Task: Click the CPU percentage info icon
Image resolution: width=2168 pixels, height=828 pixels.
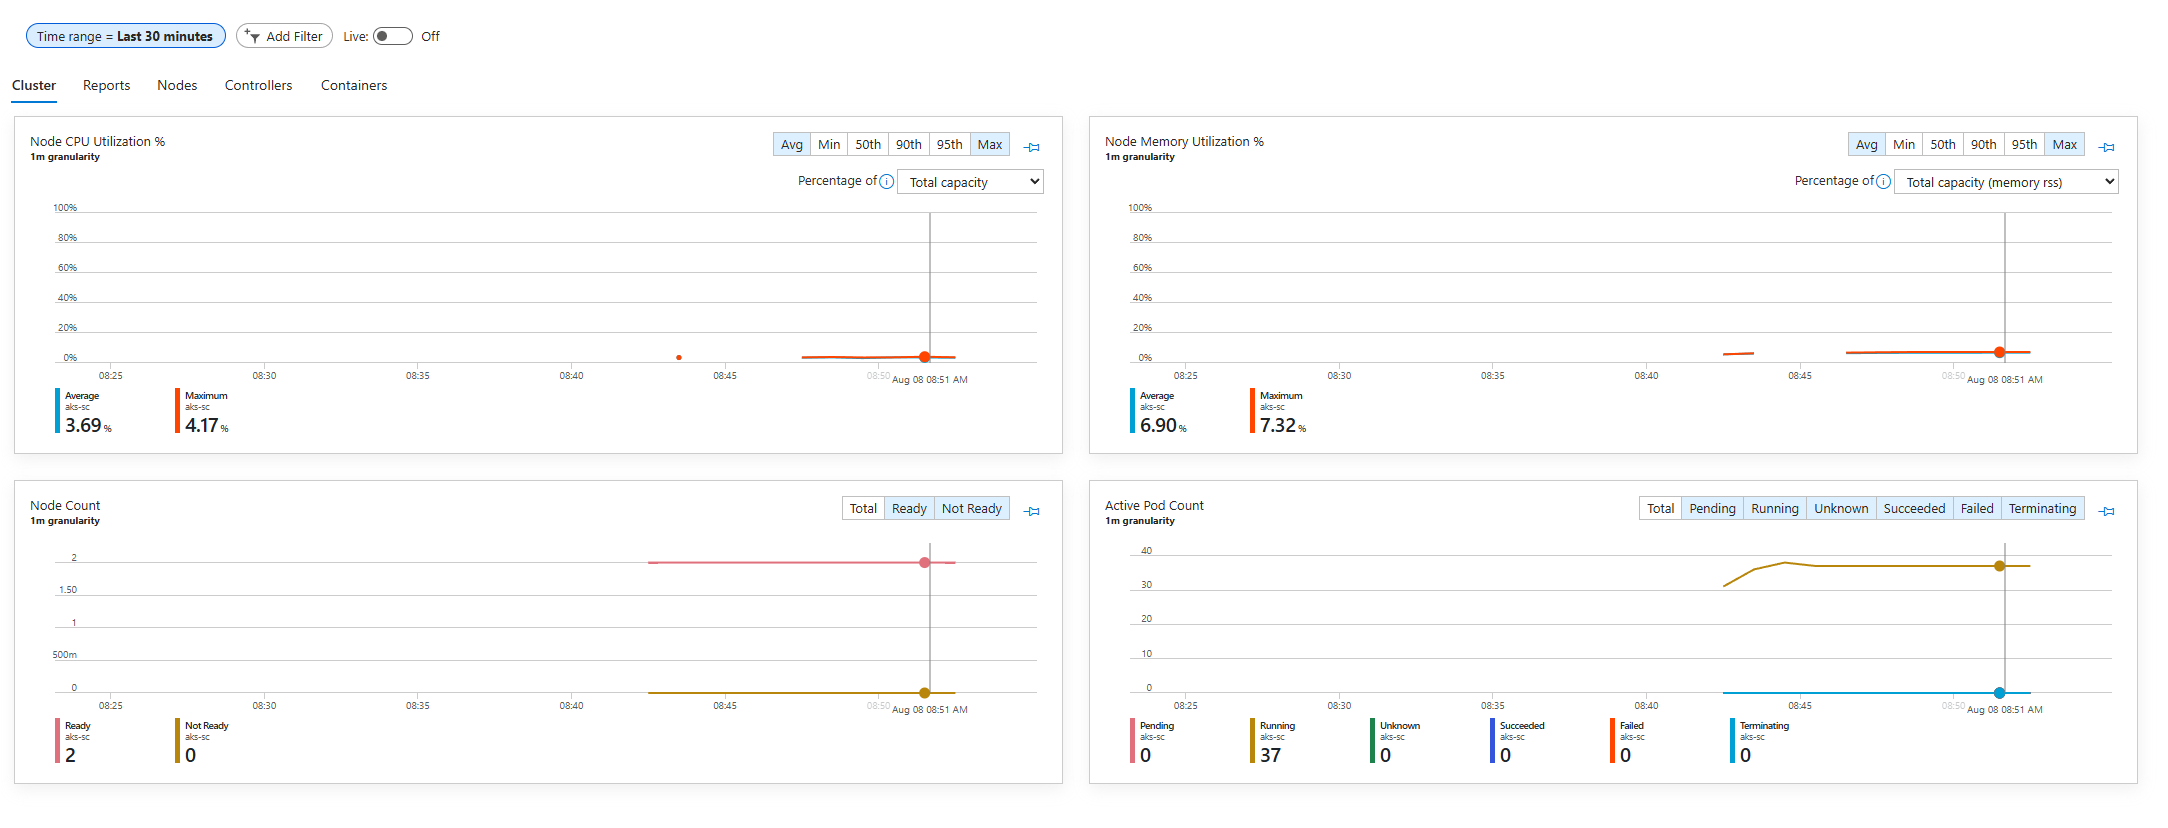Action: 886,182
